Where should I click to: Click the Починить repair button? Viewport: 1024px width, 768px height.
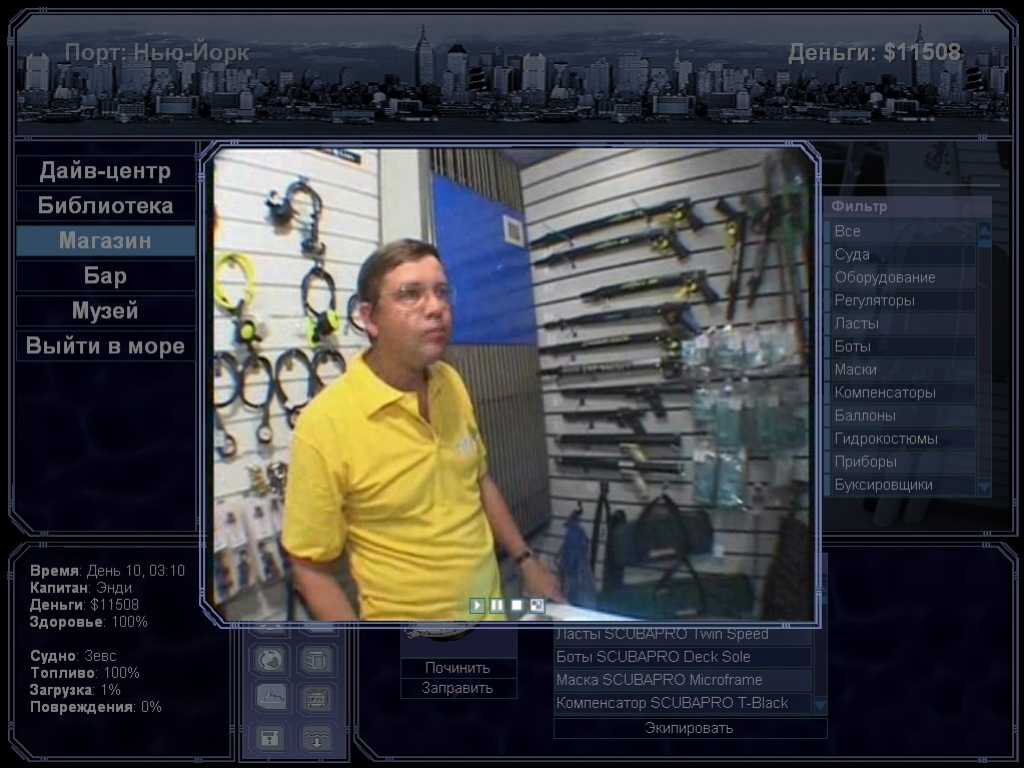458,668
